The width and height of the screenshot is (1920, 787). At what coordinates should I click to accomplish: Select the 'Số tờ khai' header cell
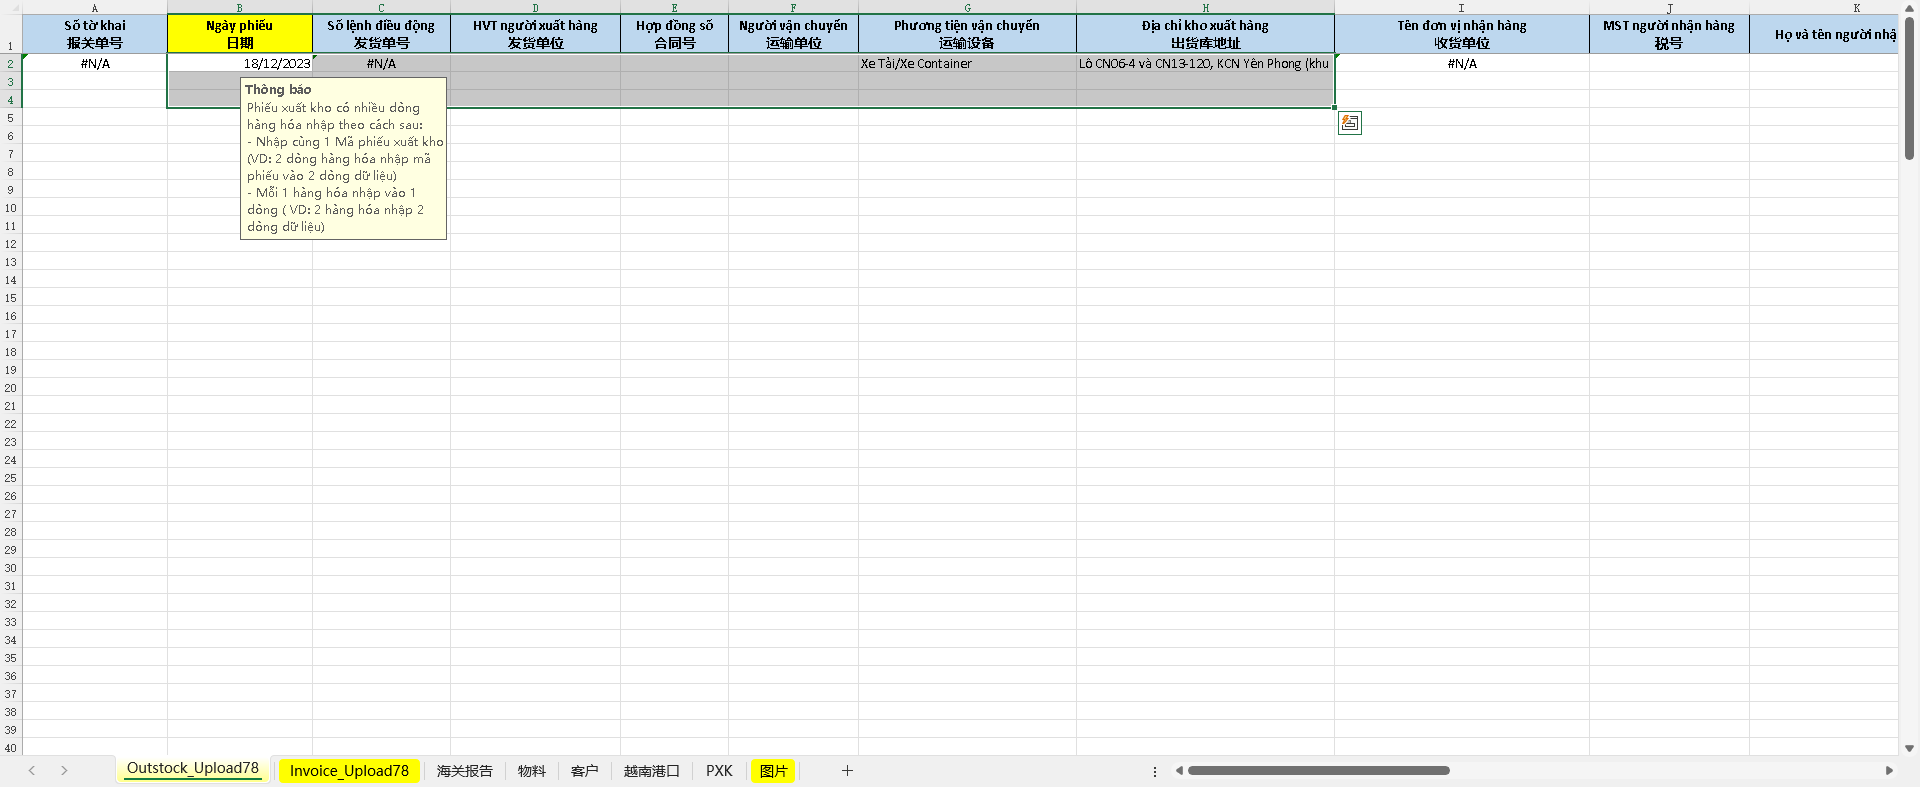point(95,34)
